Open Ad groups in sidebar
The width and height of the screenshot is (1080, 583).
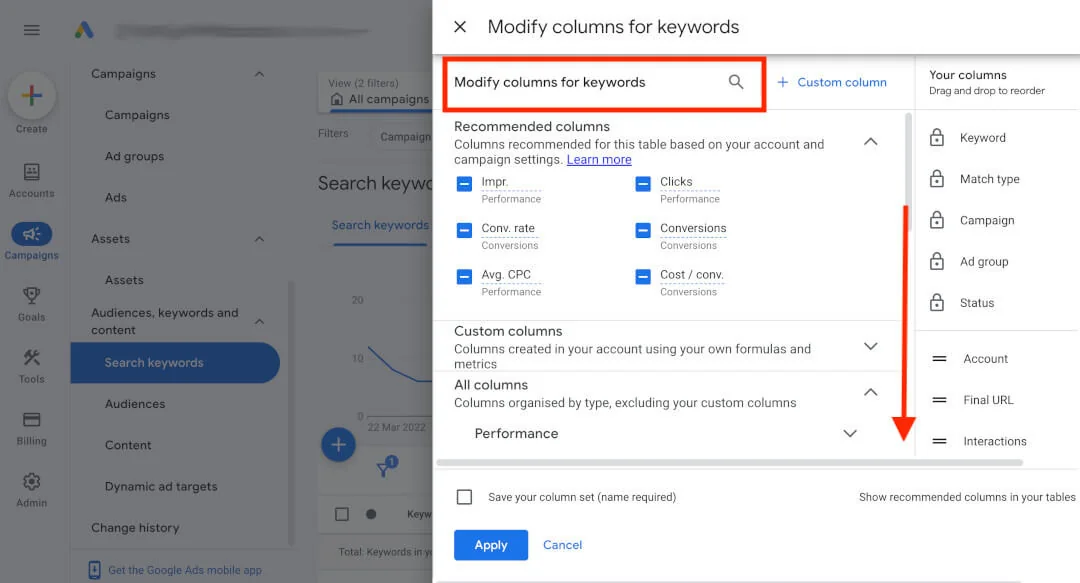(134, 156)
